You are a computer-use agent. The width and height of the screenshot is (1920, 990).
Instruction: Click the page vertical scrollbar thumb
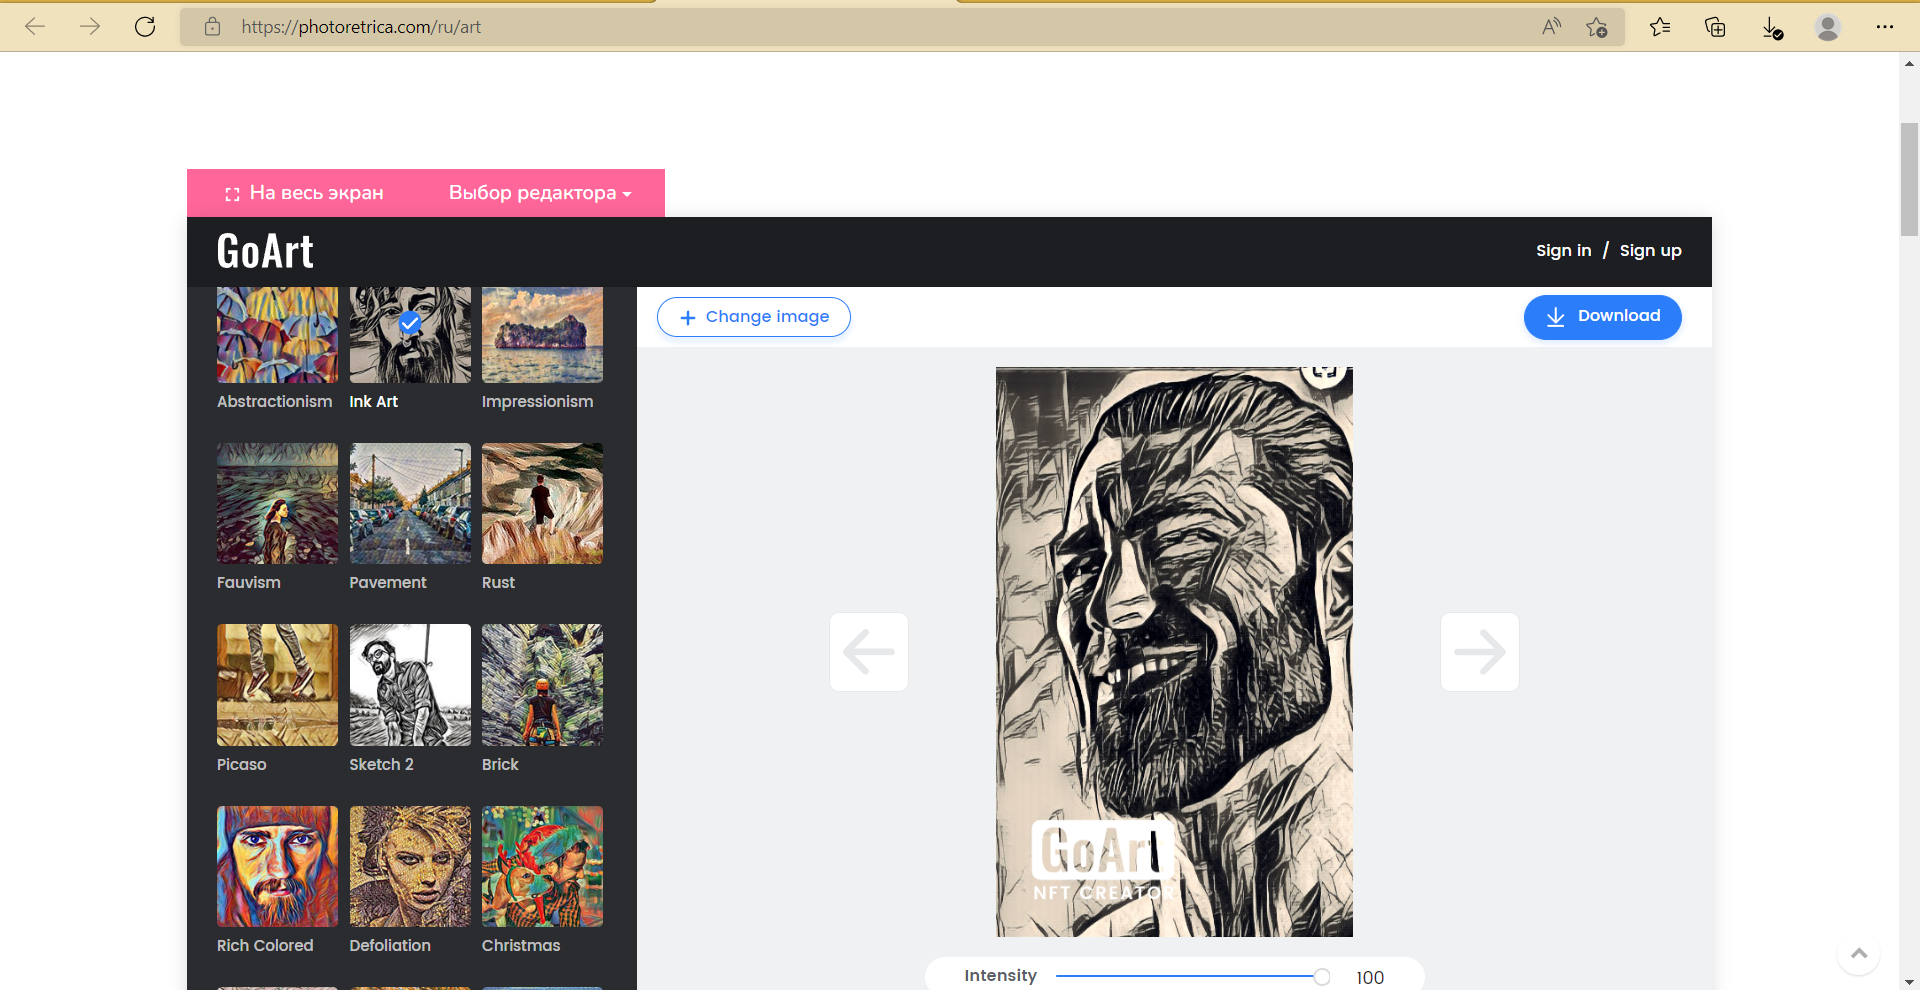(1909, 179)
